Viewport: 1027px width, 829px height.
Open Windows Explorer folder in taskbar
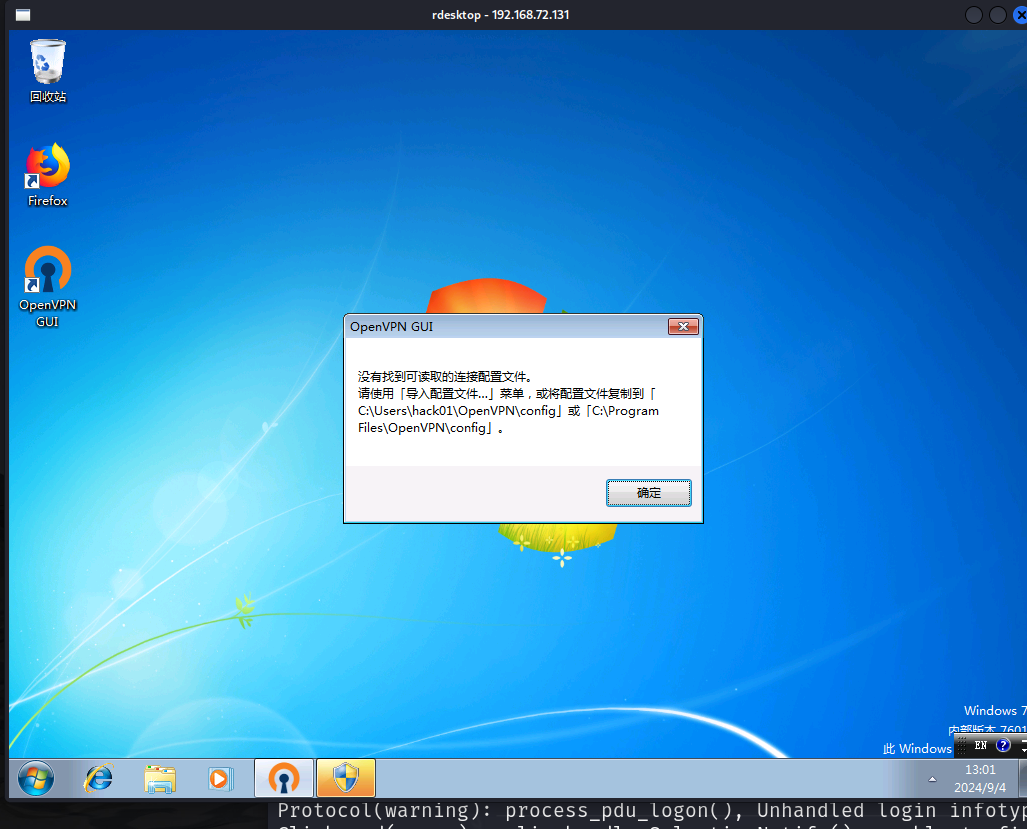(160, 779)
